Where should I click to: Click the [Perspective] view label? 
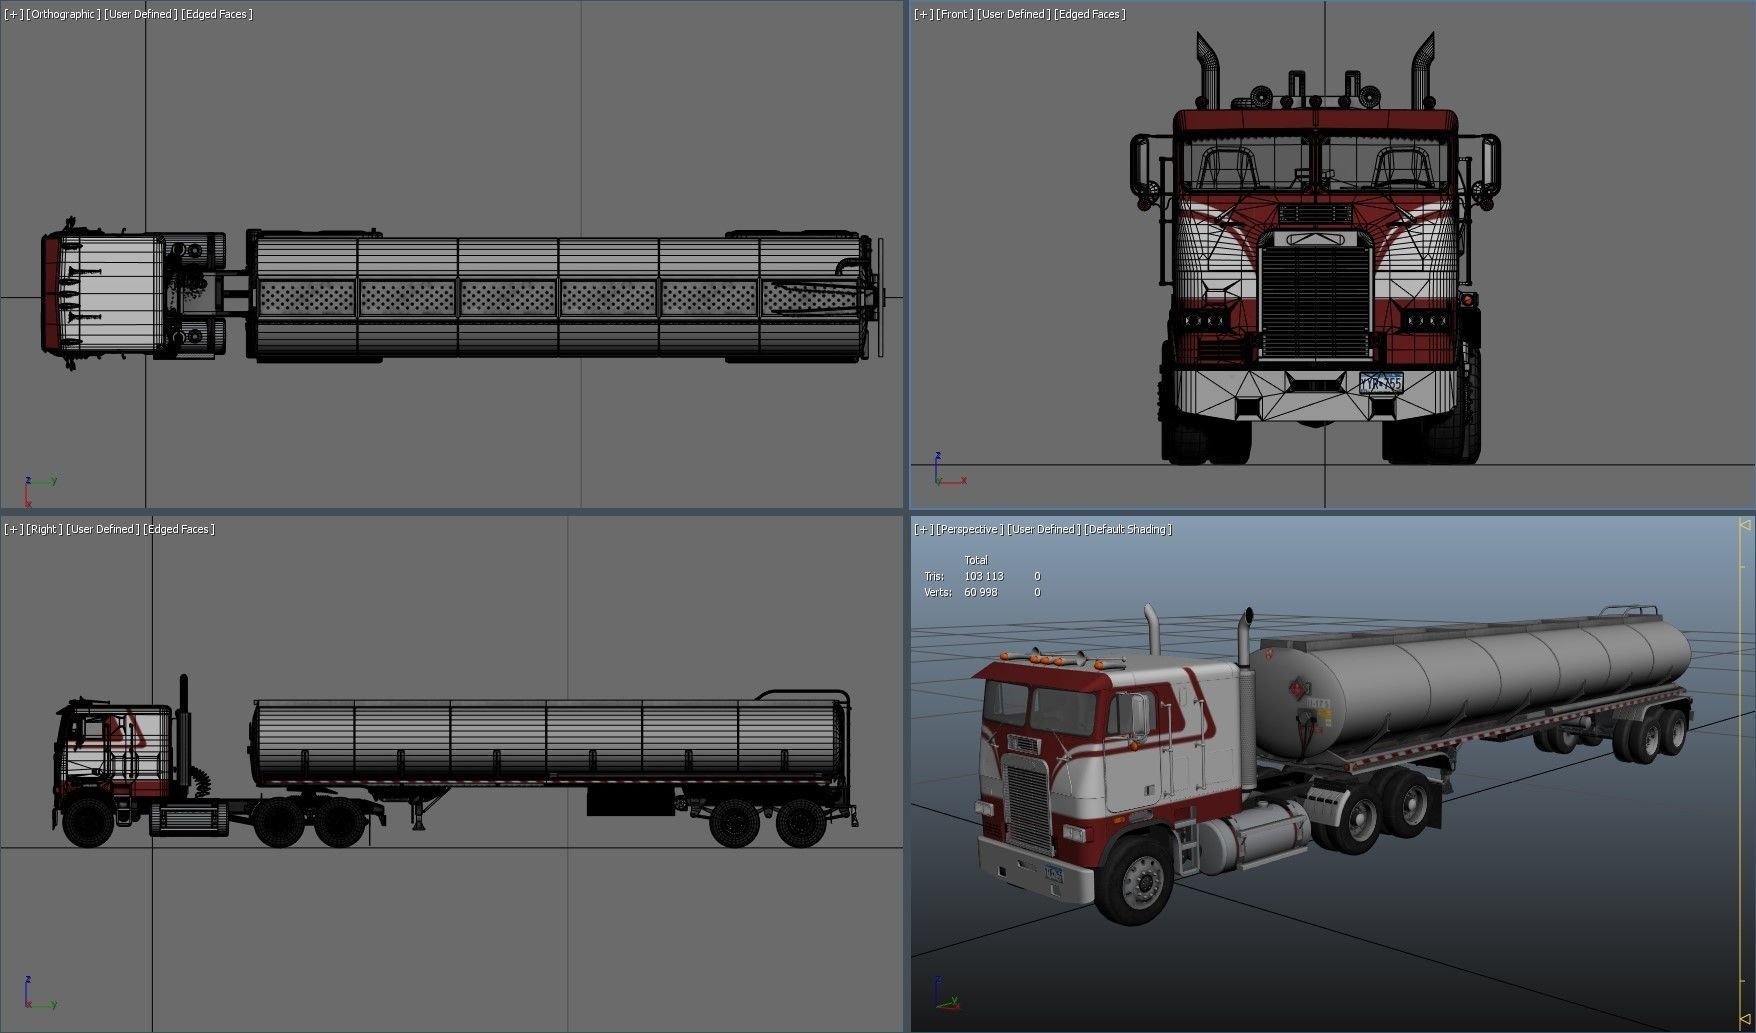[970, 529]
